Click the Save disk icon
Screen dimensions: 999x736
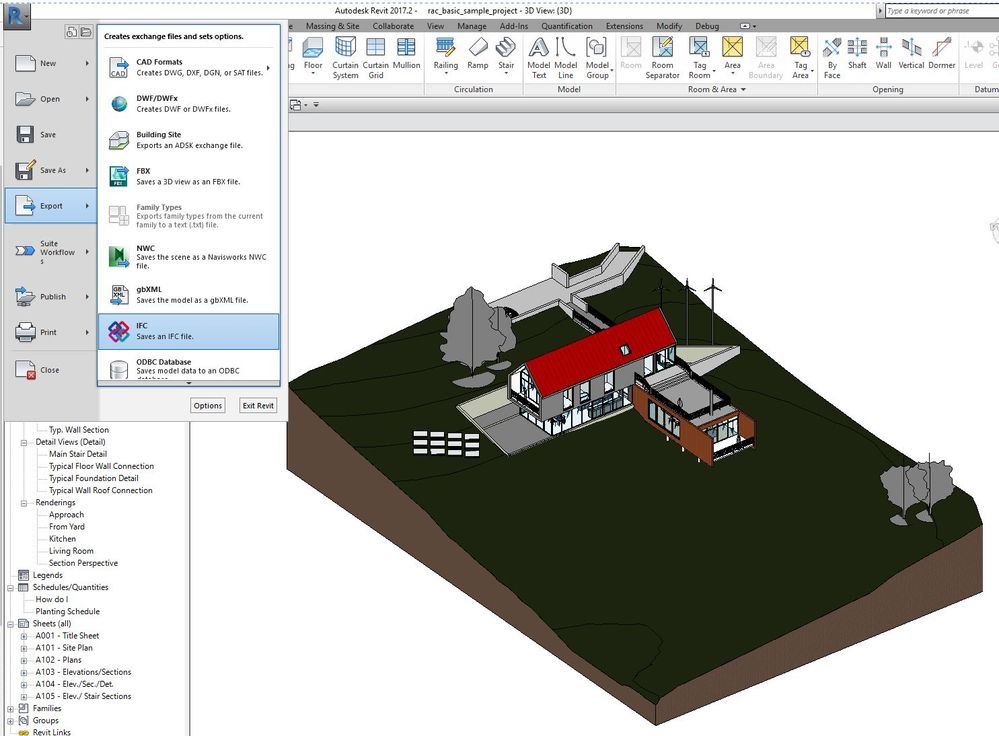click(x=25, y=134)
